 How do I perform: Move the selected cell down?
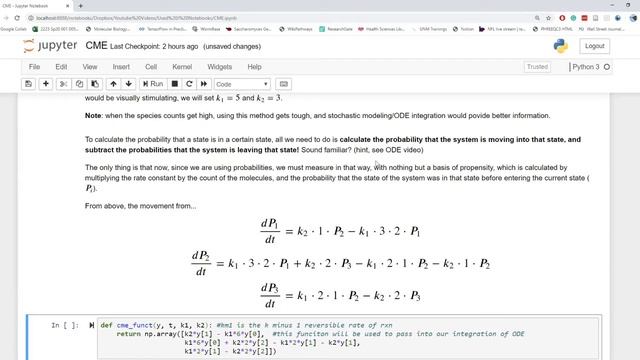point(129,84)
